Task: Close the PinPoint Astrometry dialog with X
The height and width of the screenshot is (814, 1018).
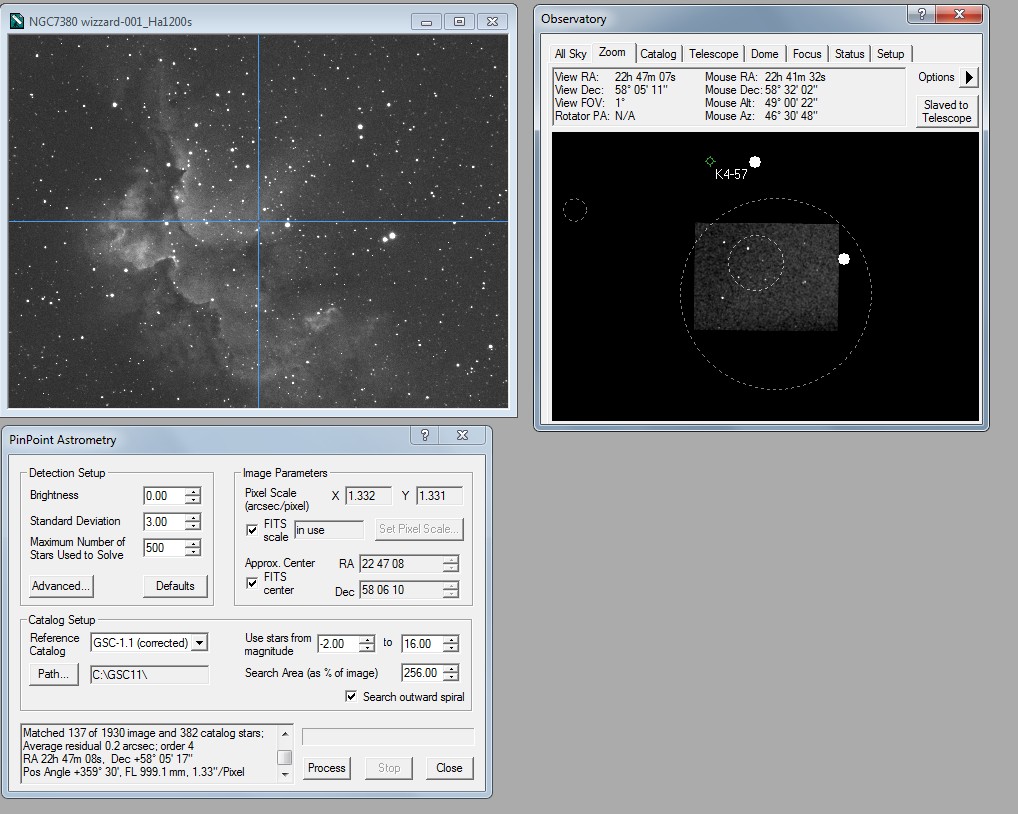Action: coord(462,435)
